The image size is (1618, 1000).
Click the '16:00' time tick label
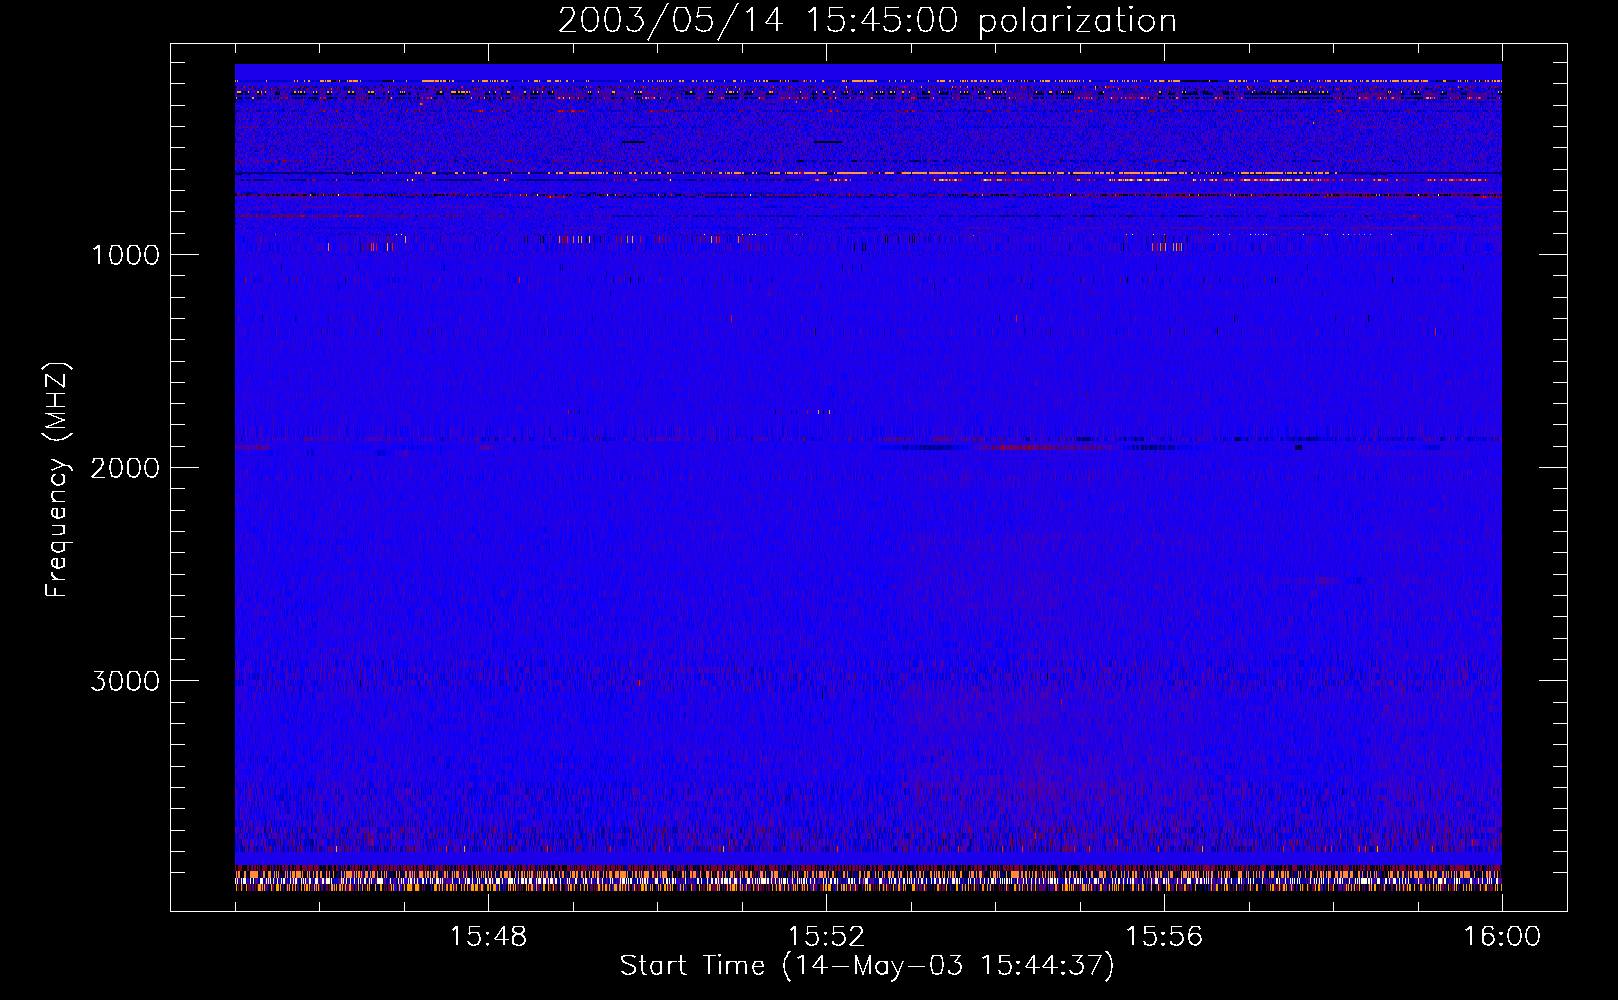tap(1502, 937)
